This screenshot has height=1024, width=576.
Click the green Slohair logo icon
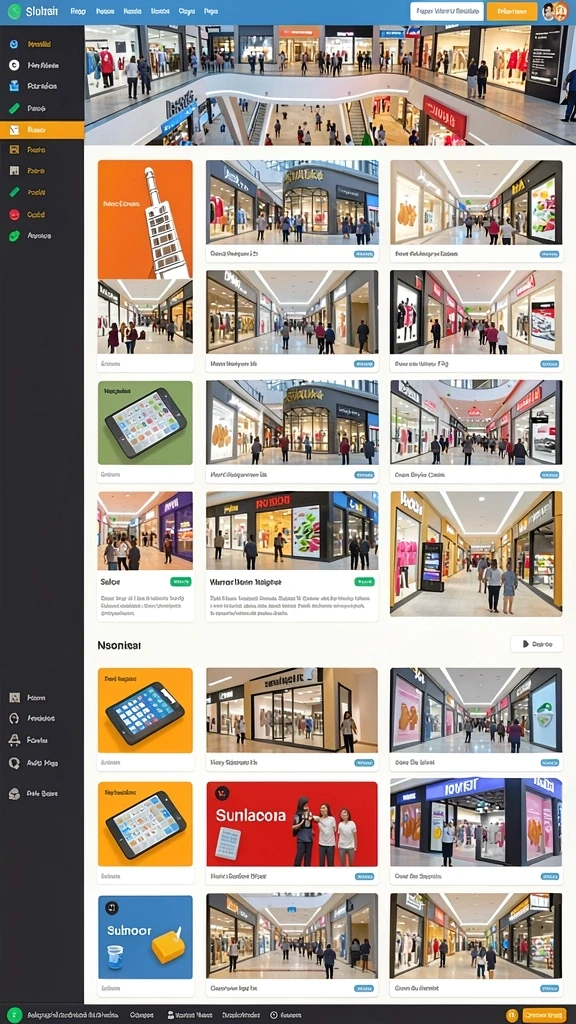coord(14,11)
